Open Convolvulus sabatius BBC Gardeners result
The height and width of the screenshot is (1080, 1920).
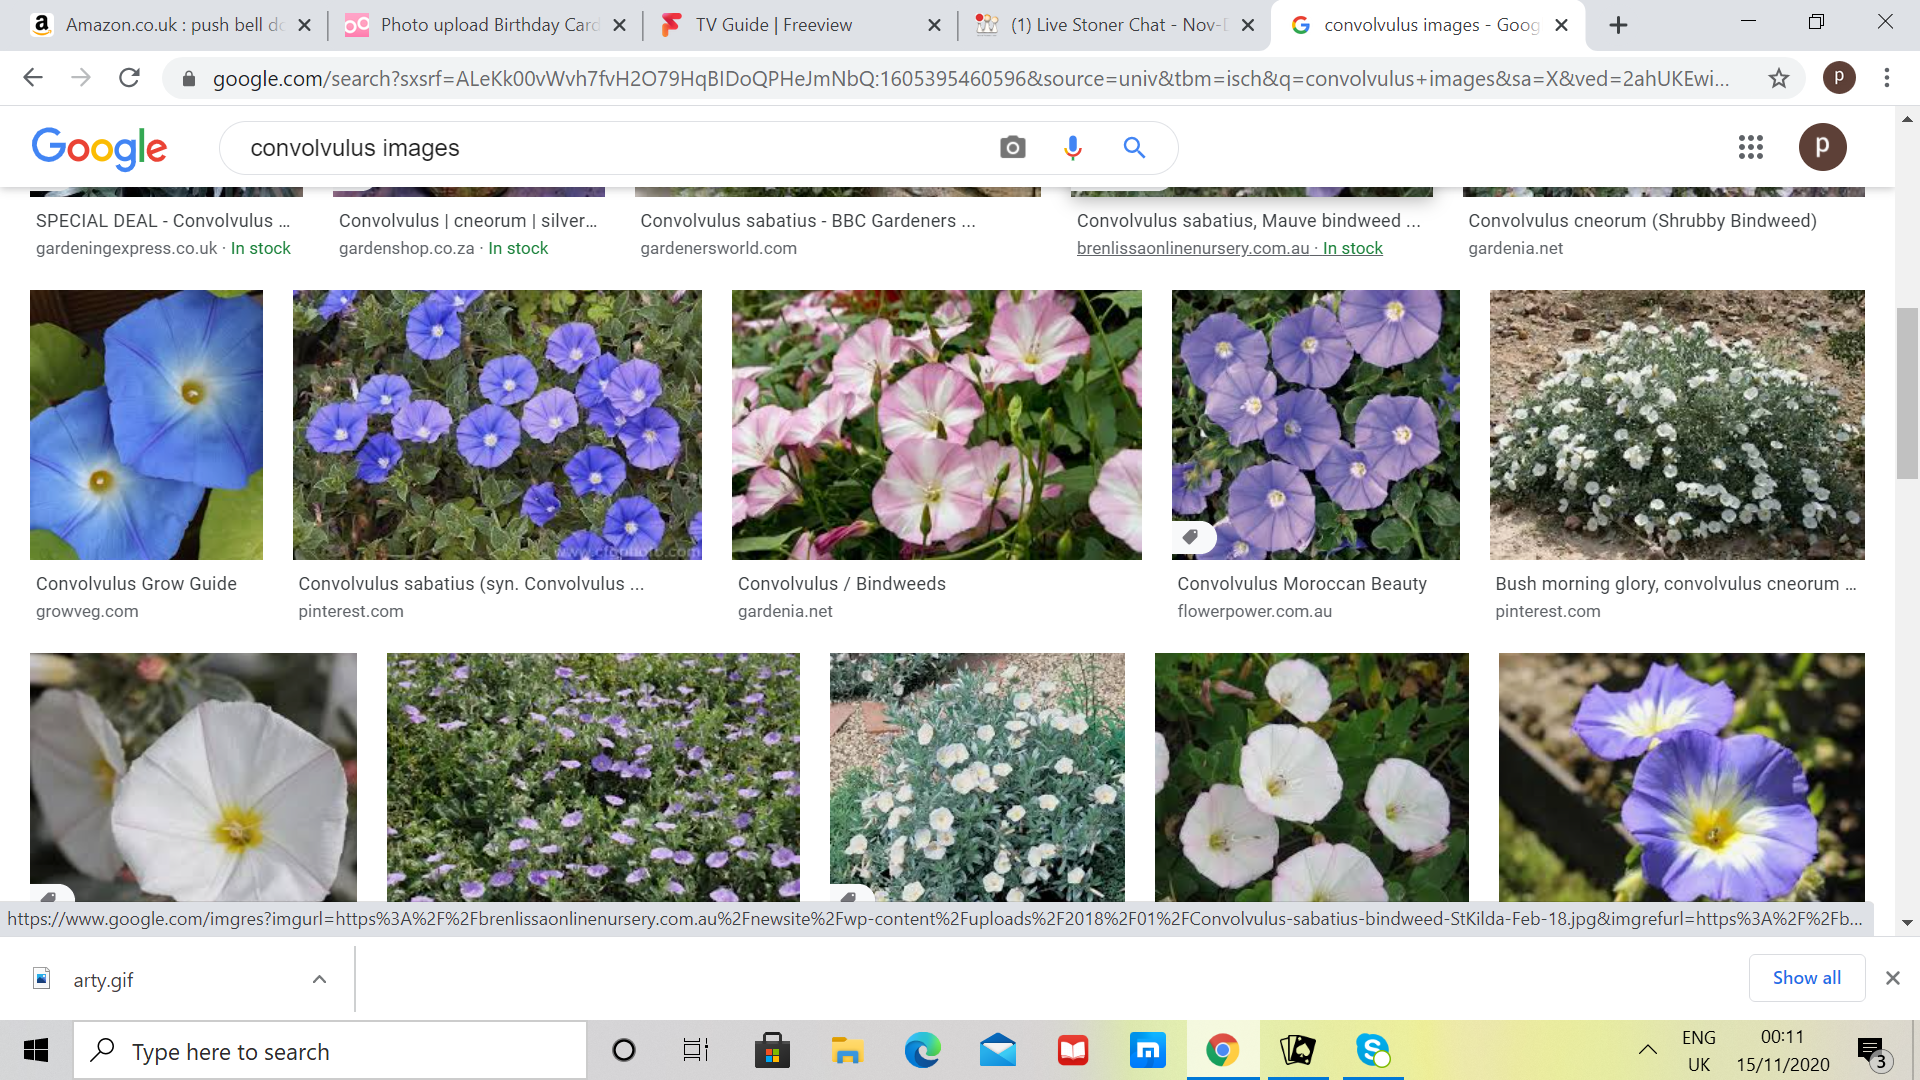(x=808, y=221)
